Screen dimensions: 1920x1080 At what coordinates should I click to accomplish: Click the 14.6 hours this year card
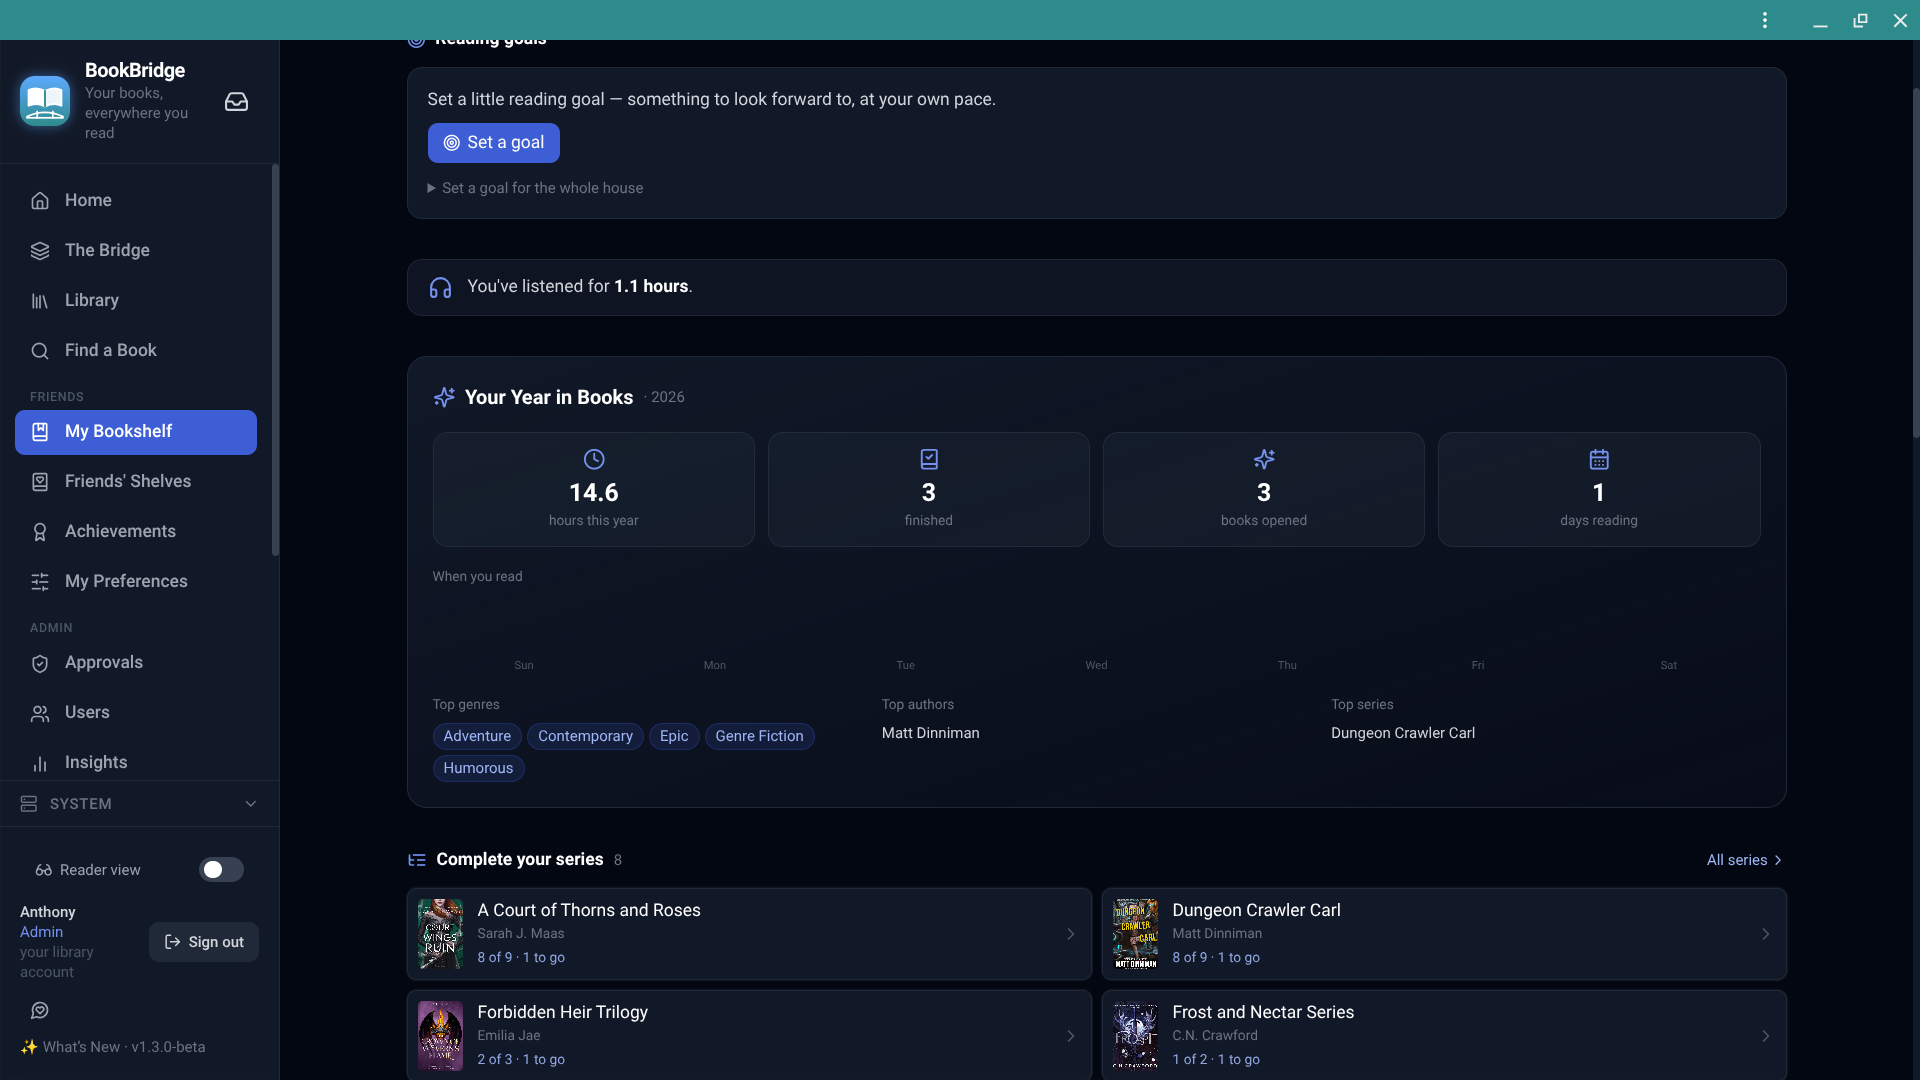tap(594, 489)
